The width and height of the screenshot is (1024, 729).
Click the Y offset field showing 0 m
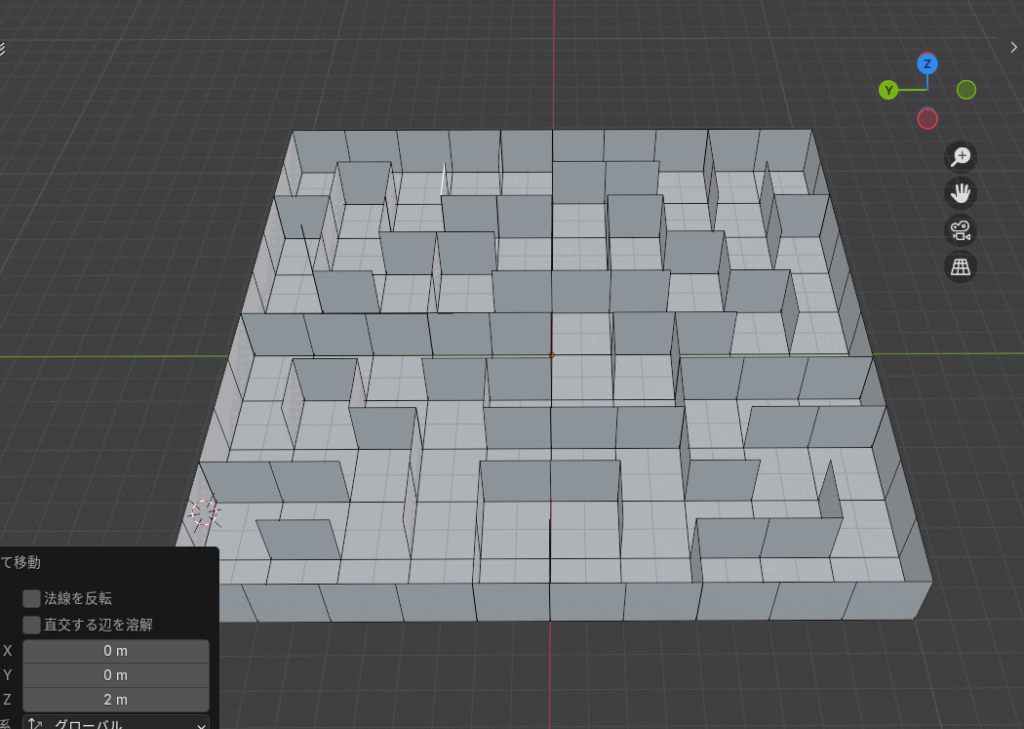pos(115,675)
